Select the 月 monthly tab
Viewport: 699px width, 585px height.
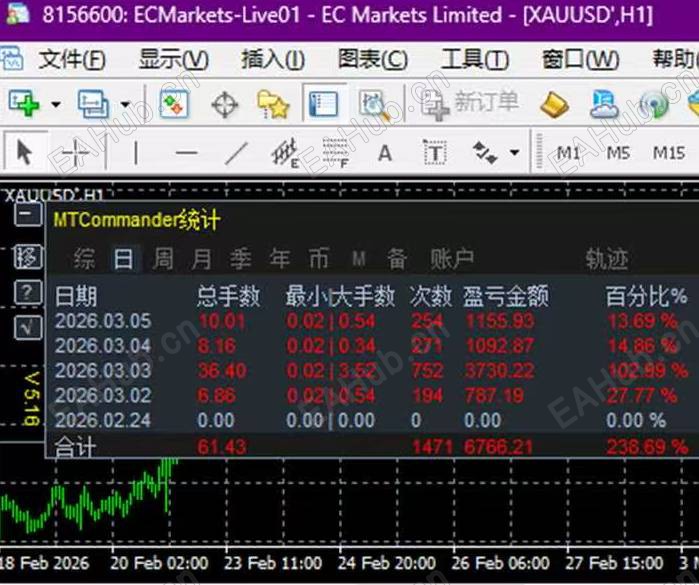[x=202, y=259]
